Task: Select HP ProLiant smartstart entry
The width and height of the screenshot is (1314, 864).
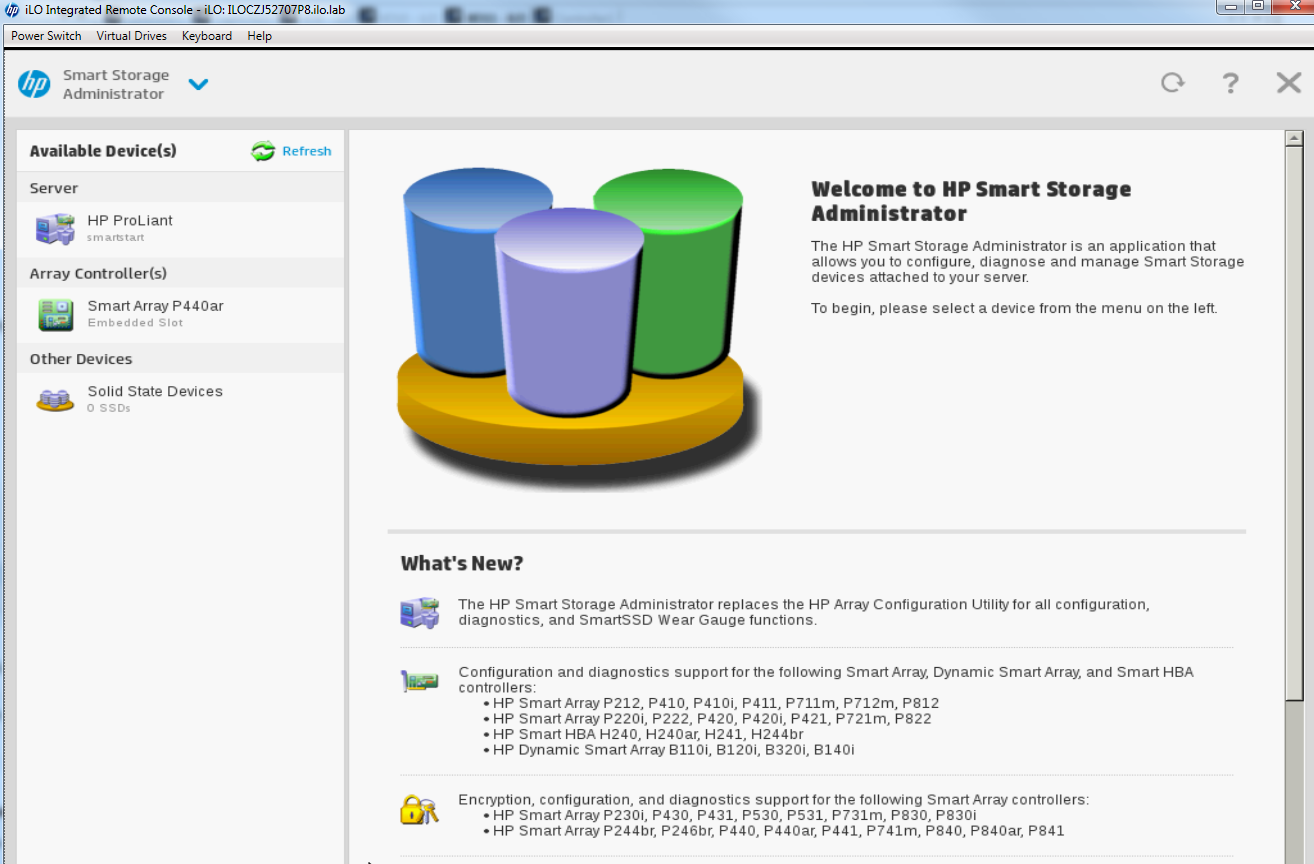Action: 181,229
